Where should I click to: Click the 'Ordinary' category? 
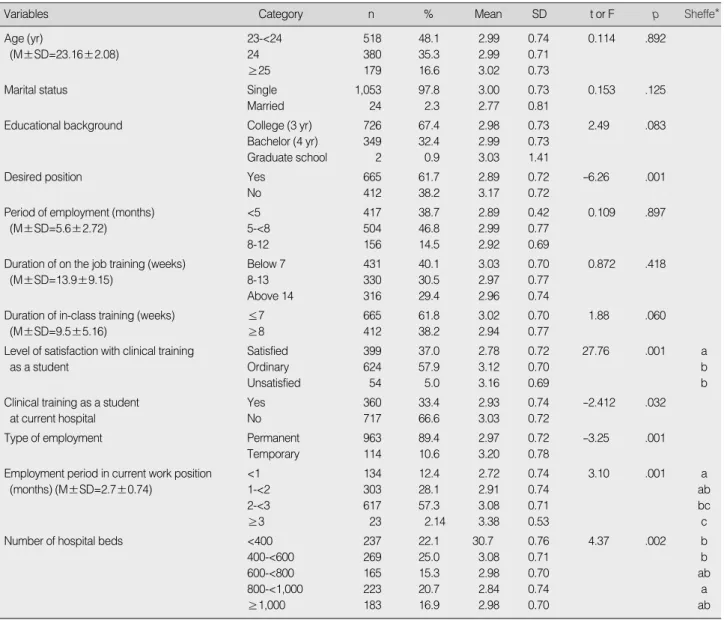coord(268,367)
